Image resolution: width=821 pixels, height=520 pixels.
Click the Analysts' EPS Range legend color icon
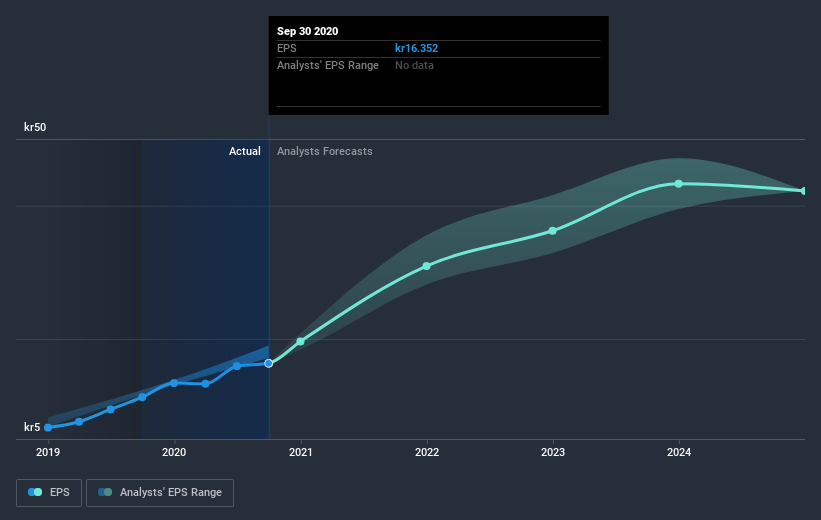105,492
